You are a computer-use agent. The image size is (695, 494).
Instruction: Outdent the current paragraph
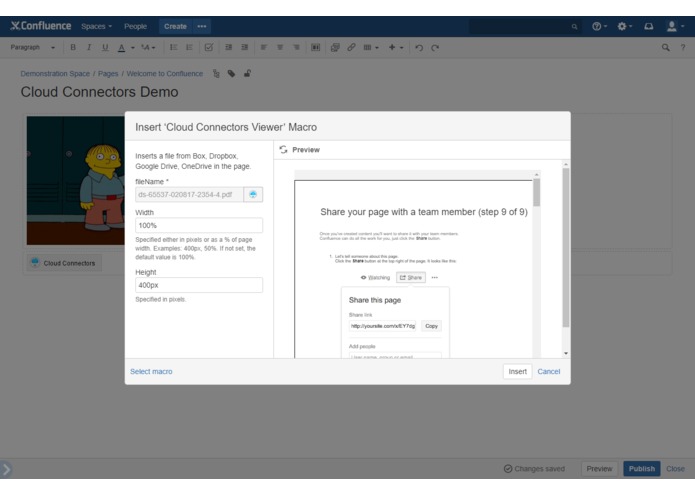click(228, 47)
